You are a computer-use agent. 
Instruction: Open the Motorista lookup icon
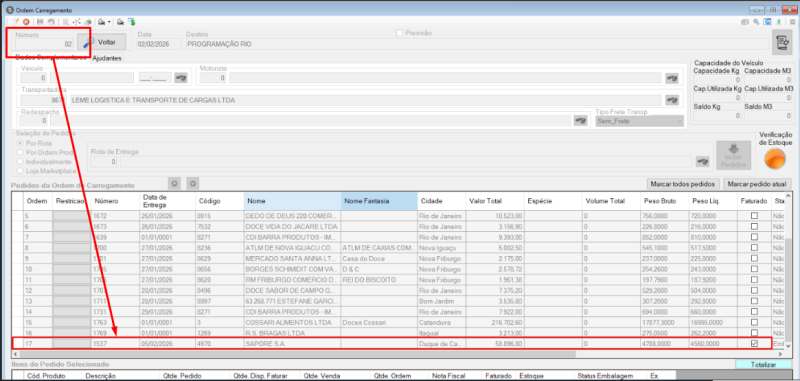tap(672, 78)
